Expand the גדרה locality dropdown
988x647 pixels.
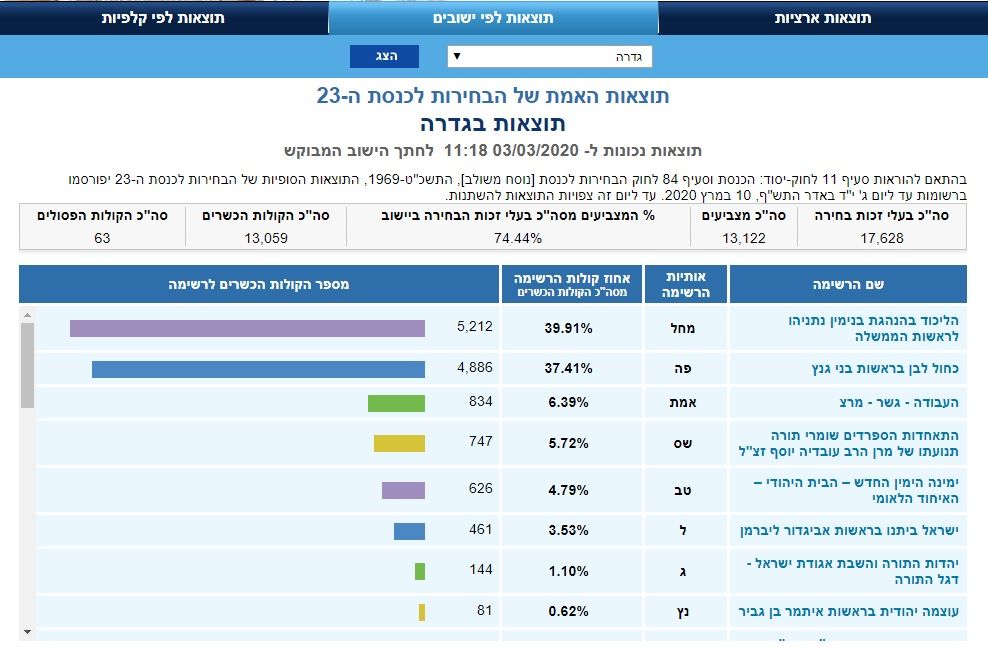549,56
